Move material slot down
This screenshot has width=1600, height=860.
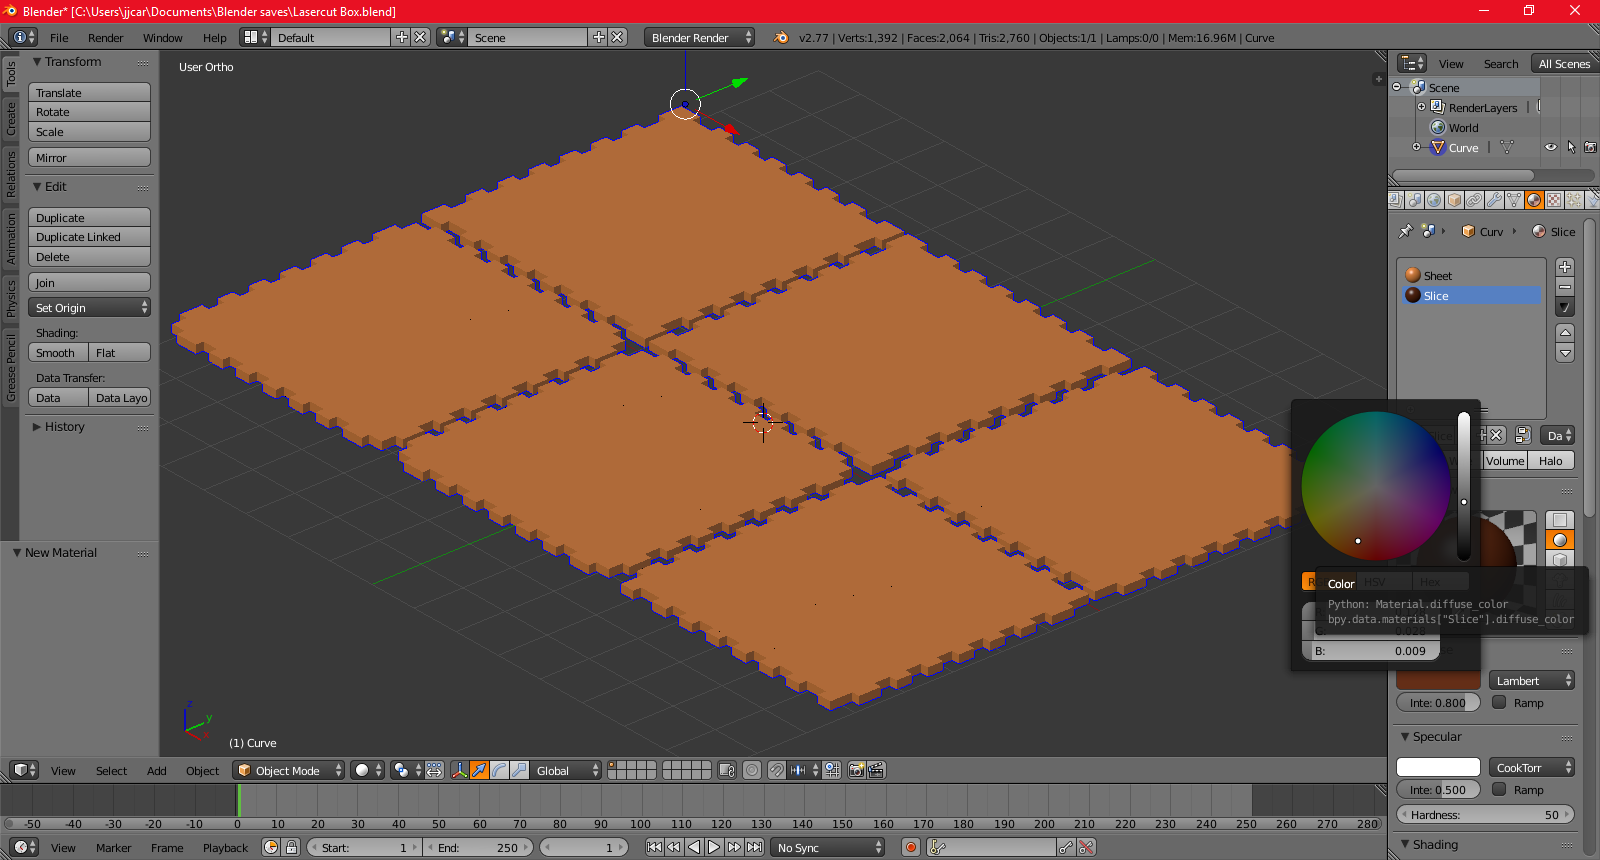click(x=1565, y=353)
